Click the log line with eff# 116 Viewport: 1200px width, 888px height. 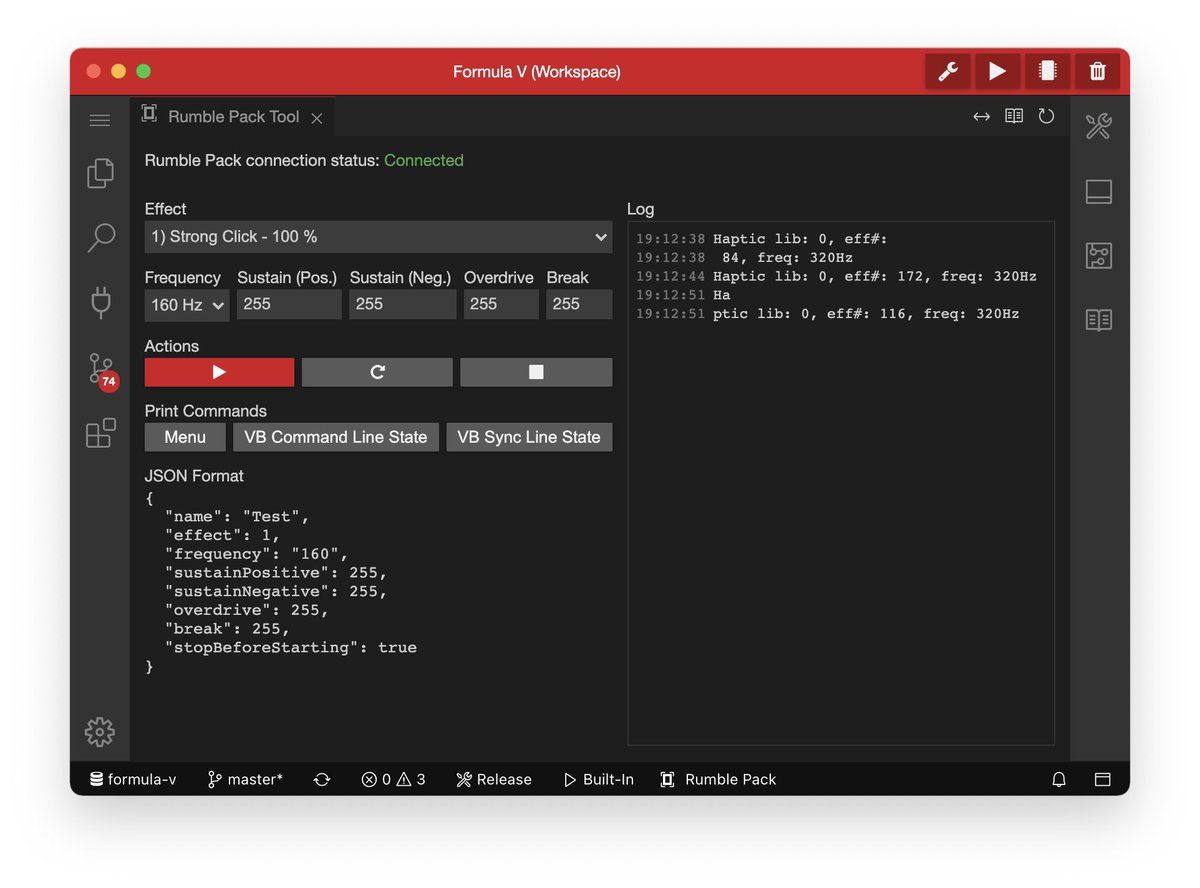tap(828, 314)
